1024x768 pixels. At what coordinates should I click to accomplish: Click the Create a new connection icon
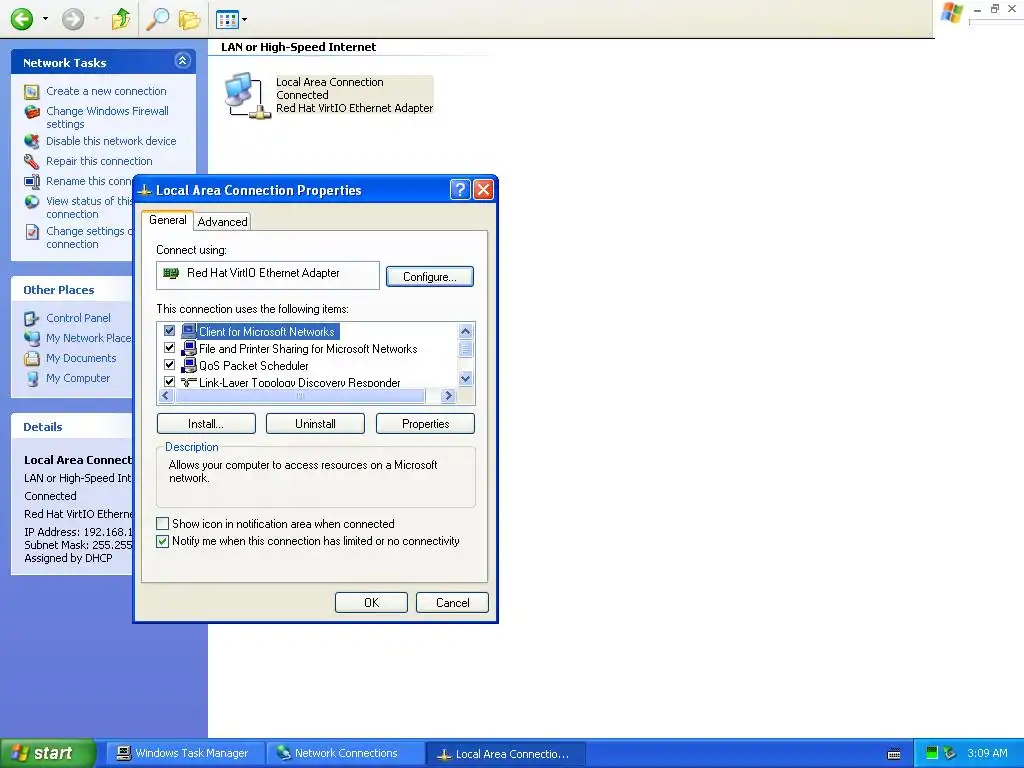31,91
